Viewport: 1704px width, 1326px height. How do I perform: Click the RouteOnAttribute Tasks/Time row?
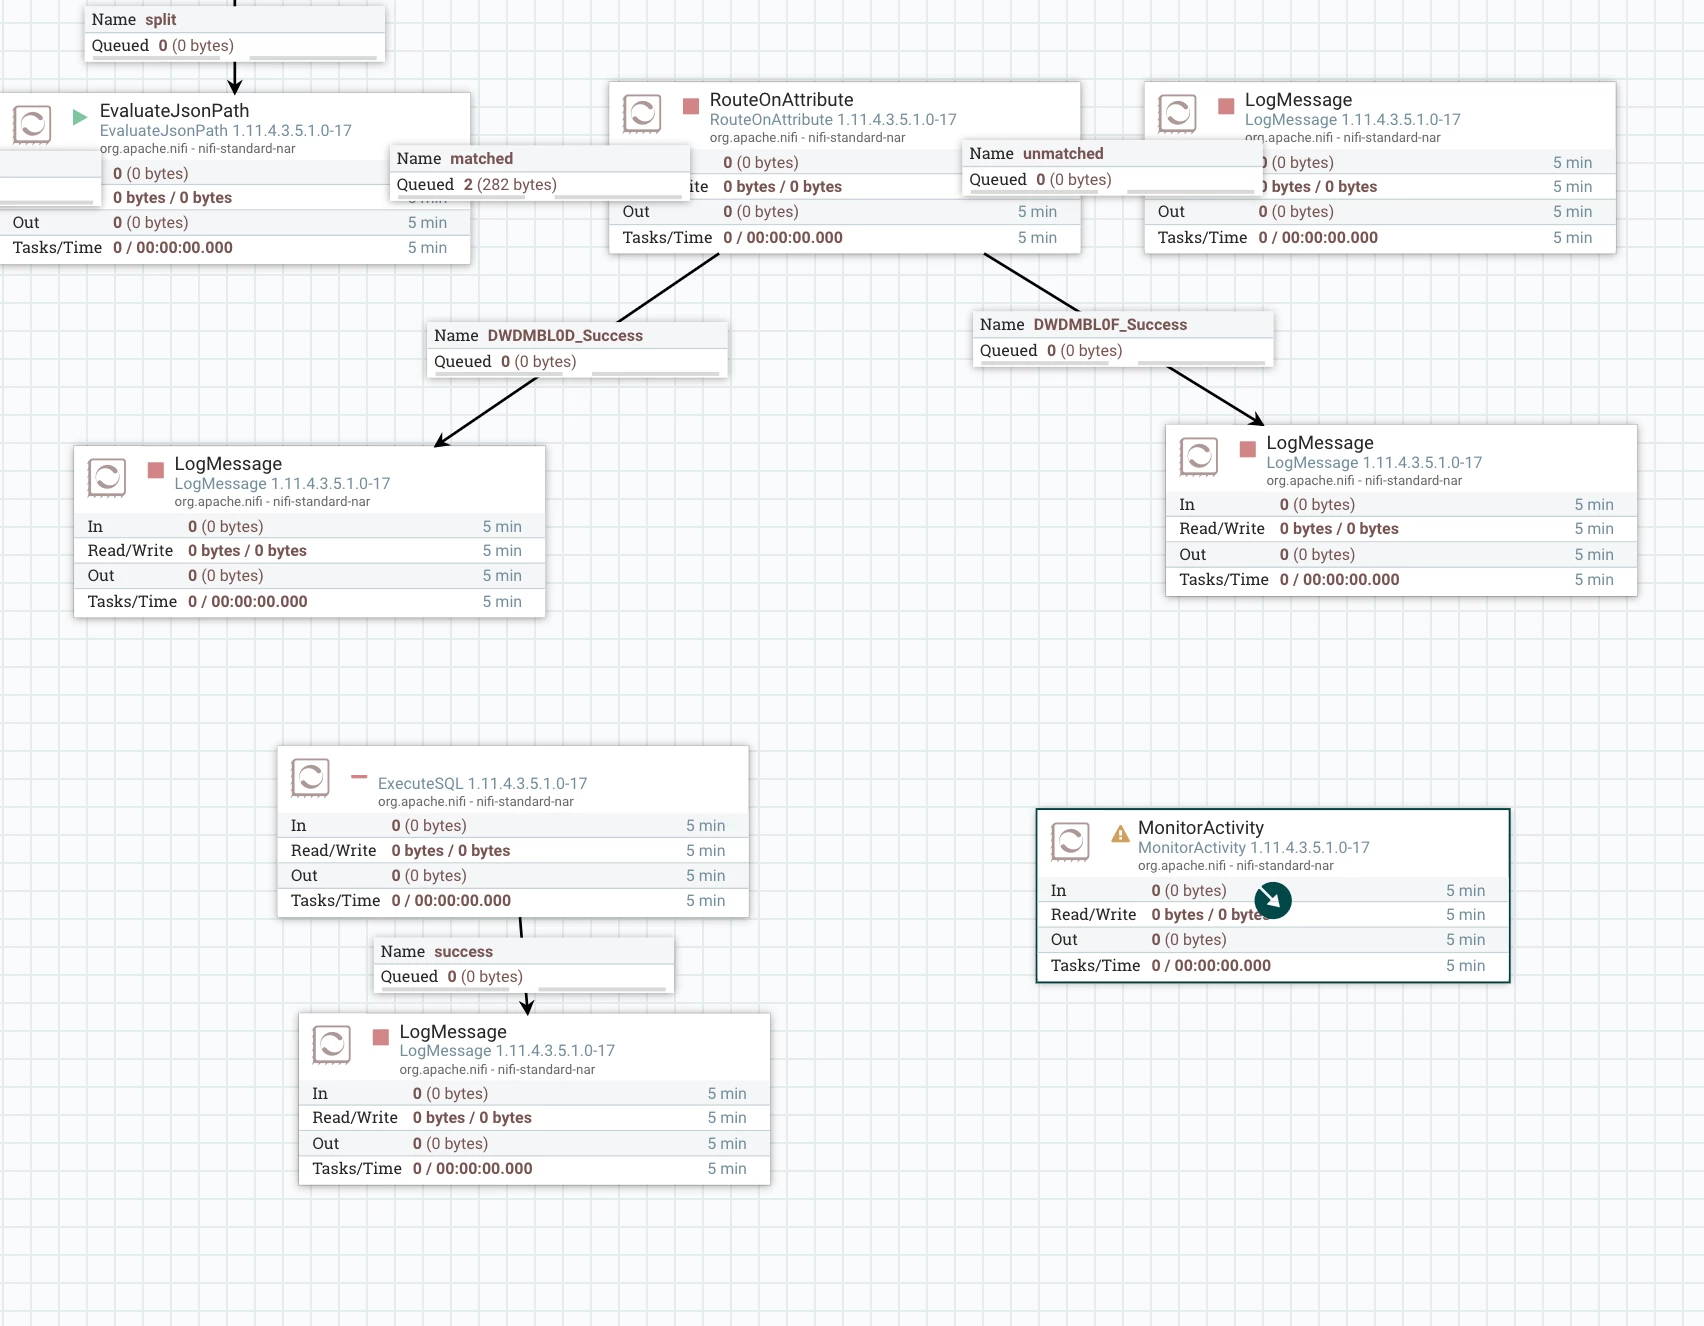(844, 238)
